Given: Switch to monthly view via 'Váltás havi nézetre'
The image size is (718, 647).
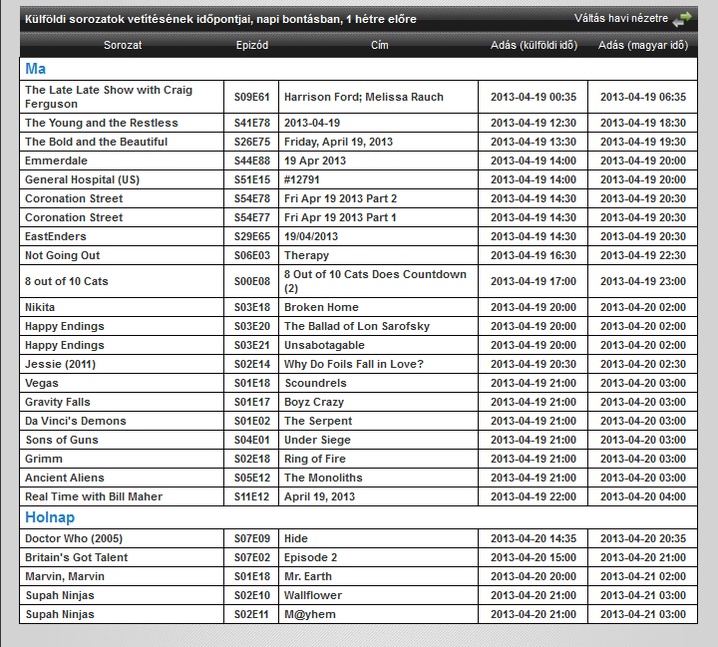Looking at the screenshot, I should pos(621,18).
